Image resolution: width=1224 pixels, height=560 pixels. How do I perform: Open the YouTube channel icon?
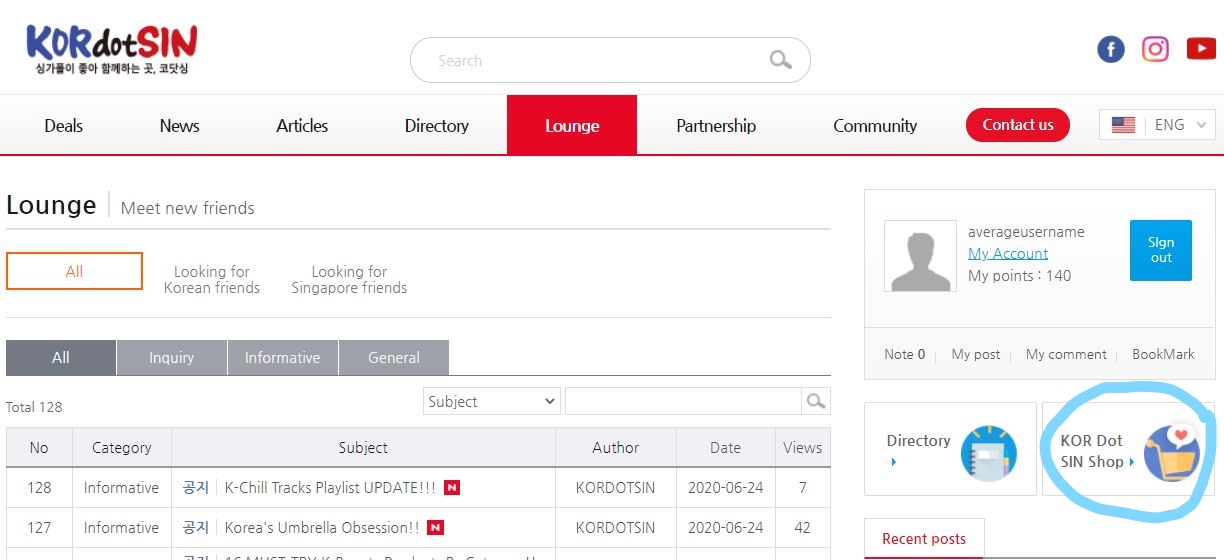(x=1201, y=48)
